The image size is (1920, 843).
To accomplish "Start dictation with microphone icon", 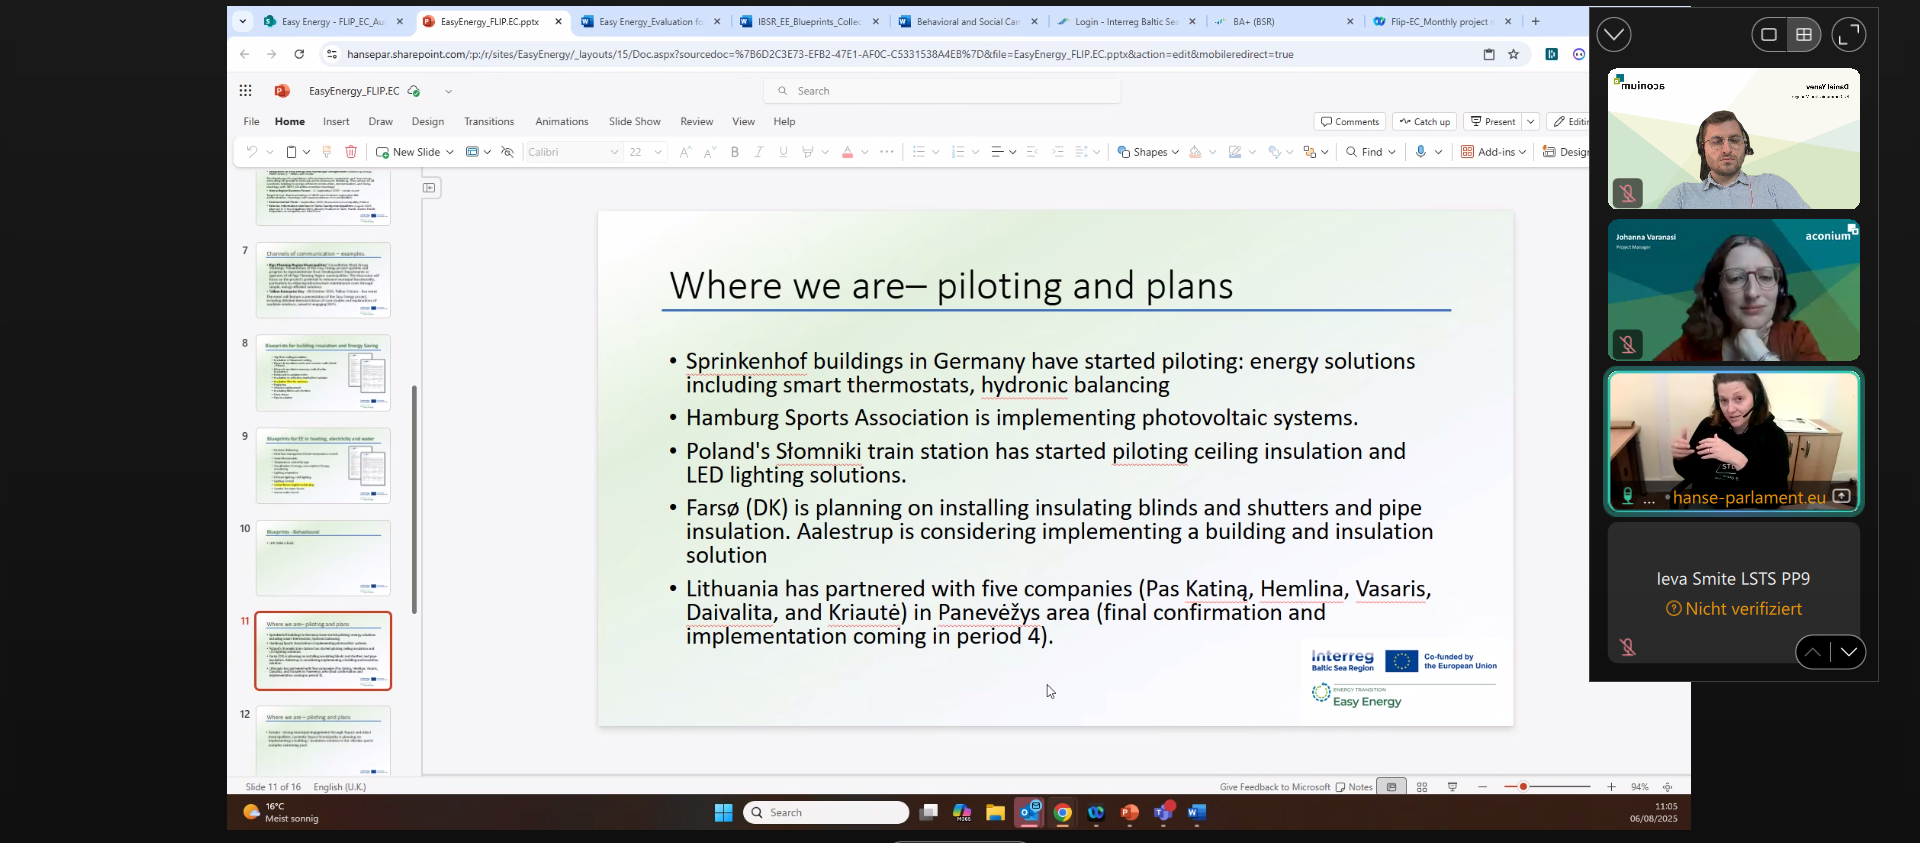I will coord(1421,152).
